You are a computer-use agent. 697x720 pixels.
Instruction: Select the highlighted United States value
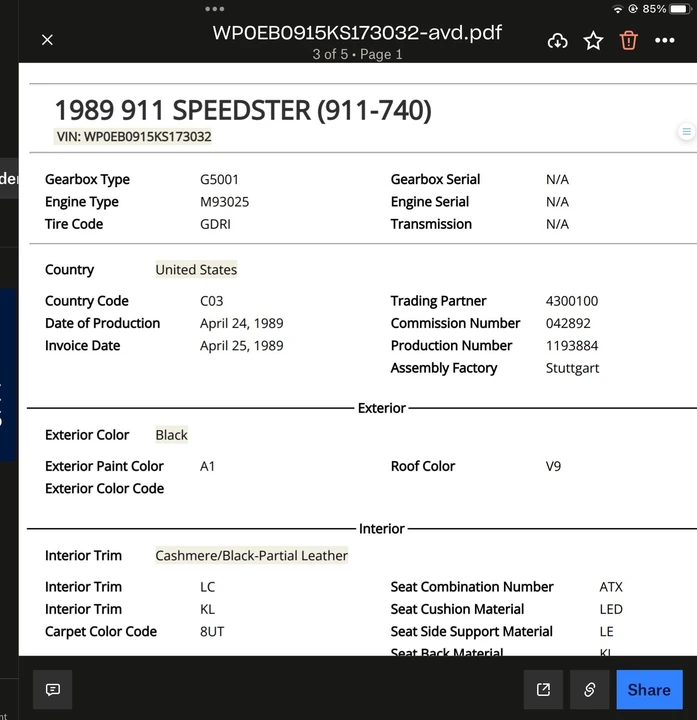pos(196,270)
